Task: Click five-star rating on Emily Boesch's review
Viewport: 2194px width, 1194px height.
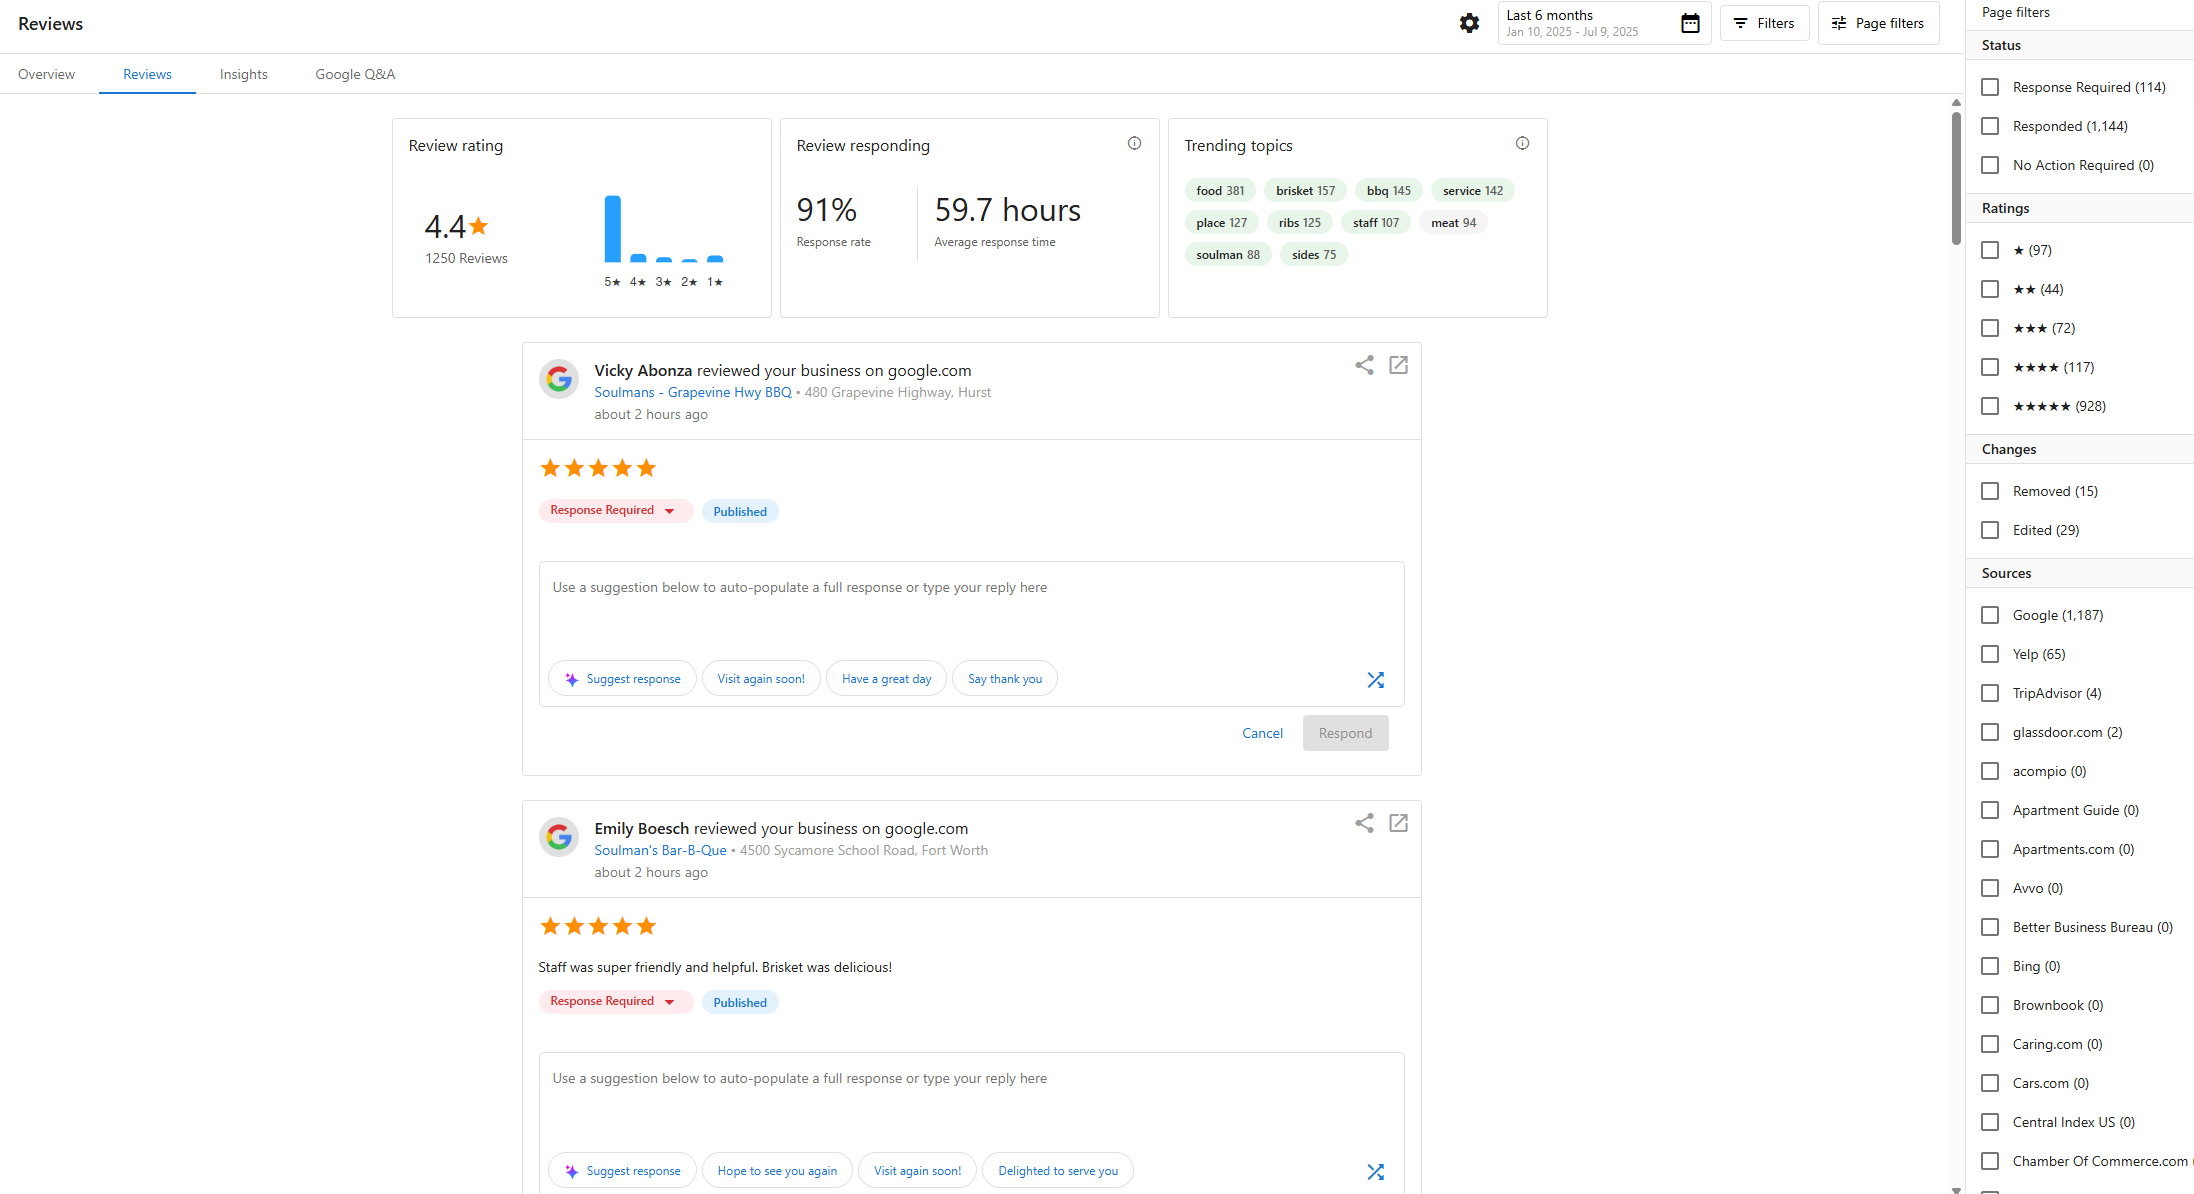Action: (598, 926)
